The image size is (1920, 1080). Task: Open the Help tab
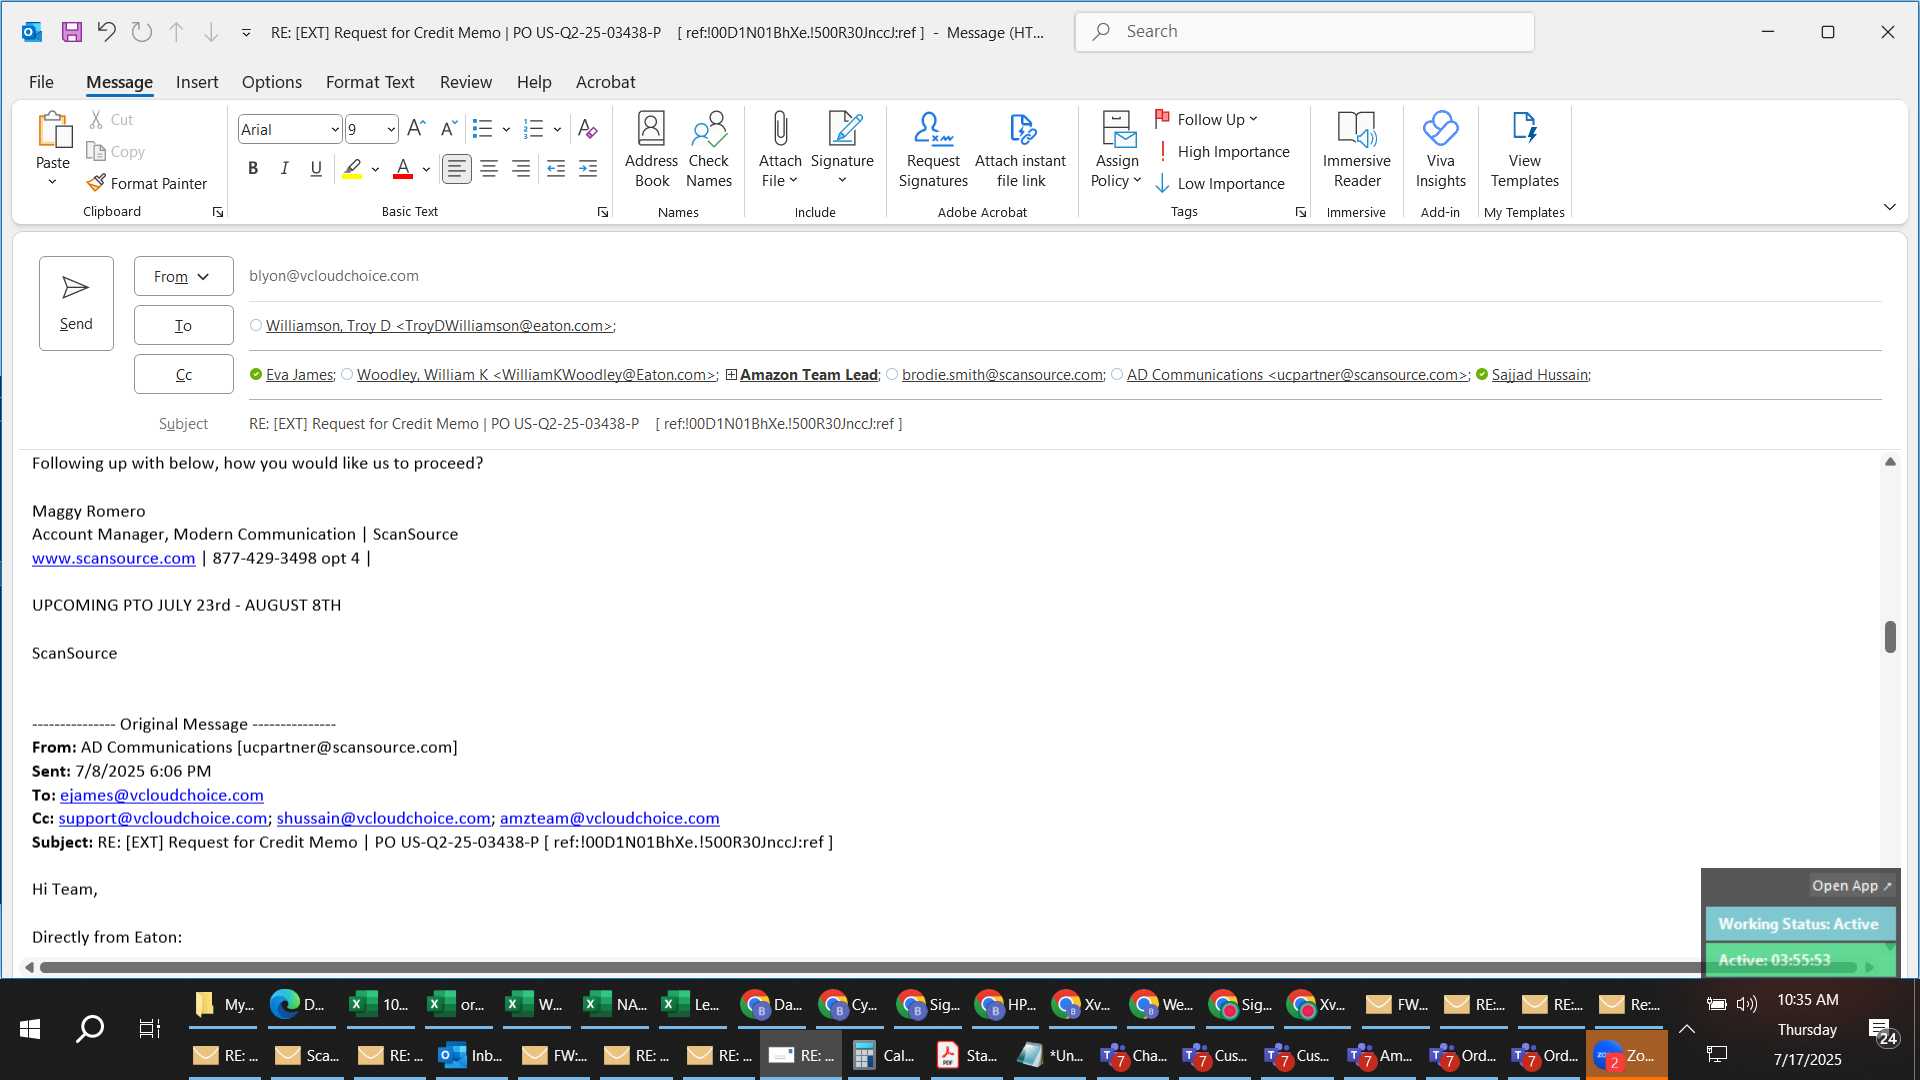click(534, 82)
